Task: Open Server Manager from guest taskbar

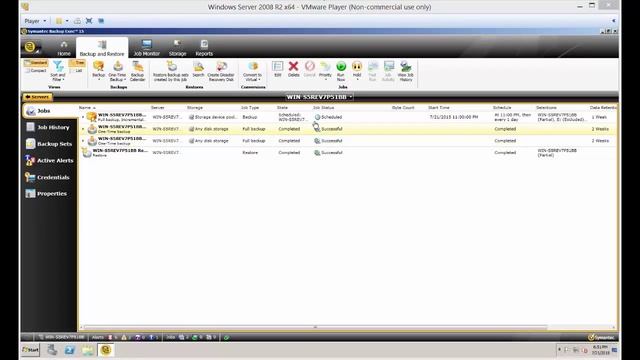Action: [x=52, y=350]
